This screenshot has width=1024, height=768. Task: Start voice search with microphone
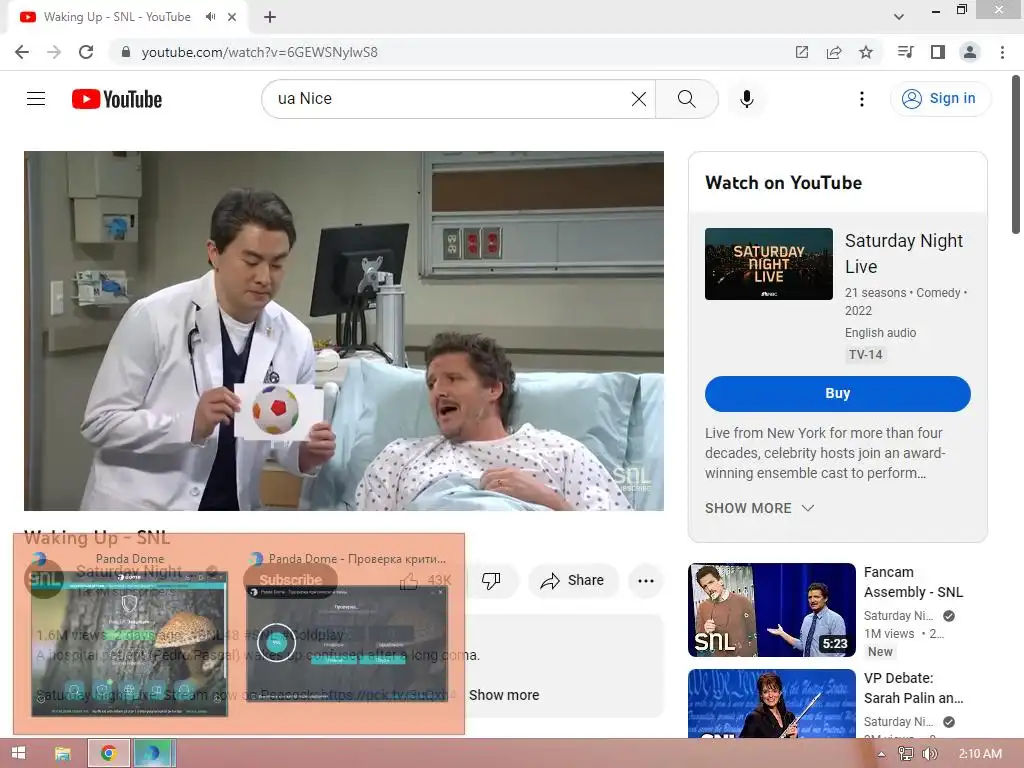[746, 99]
